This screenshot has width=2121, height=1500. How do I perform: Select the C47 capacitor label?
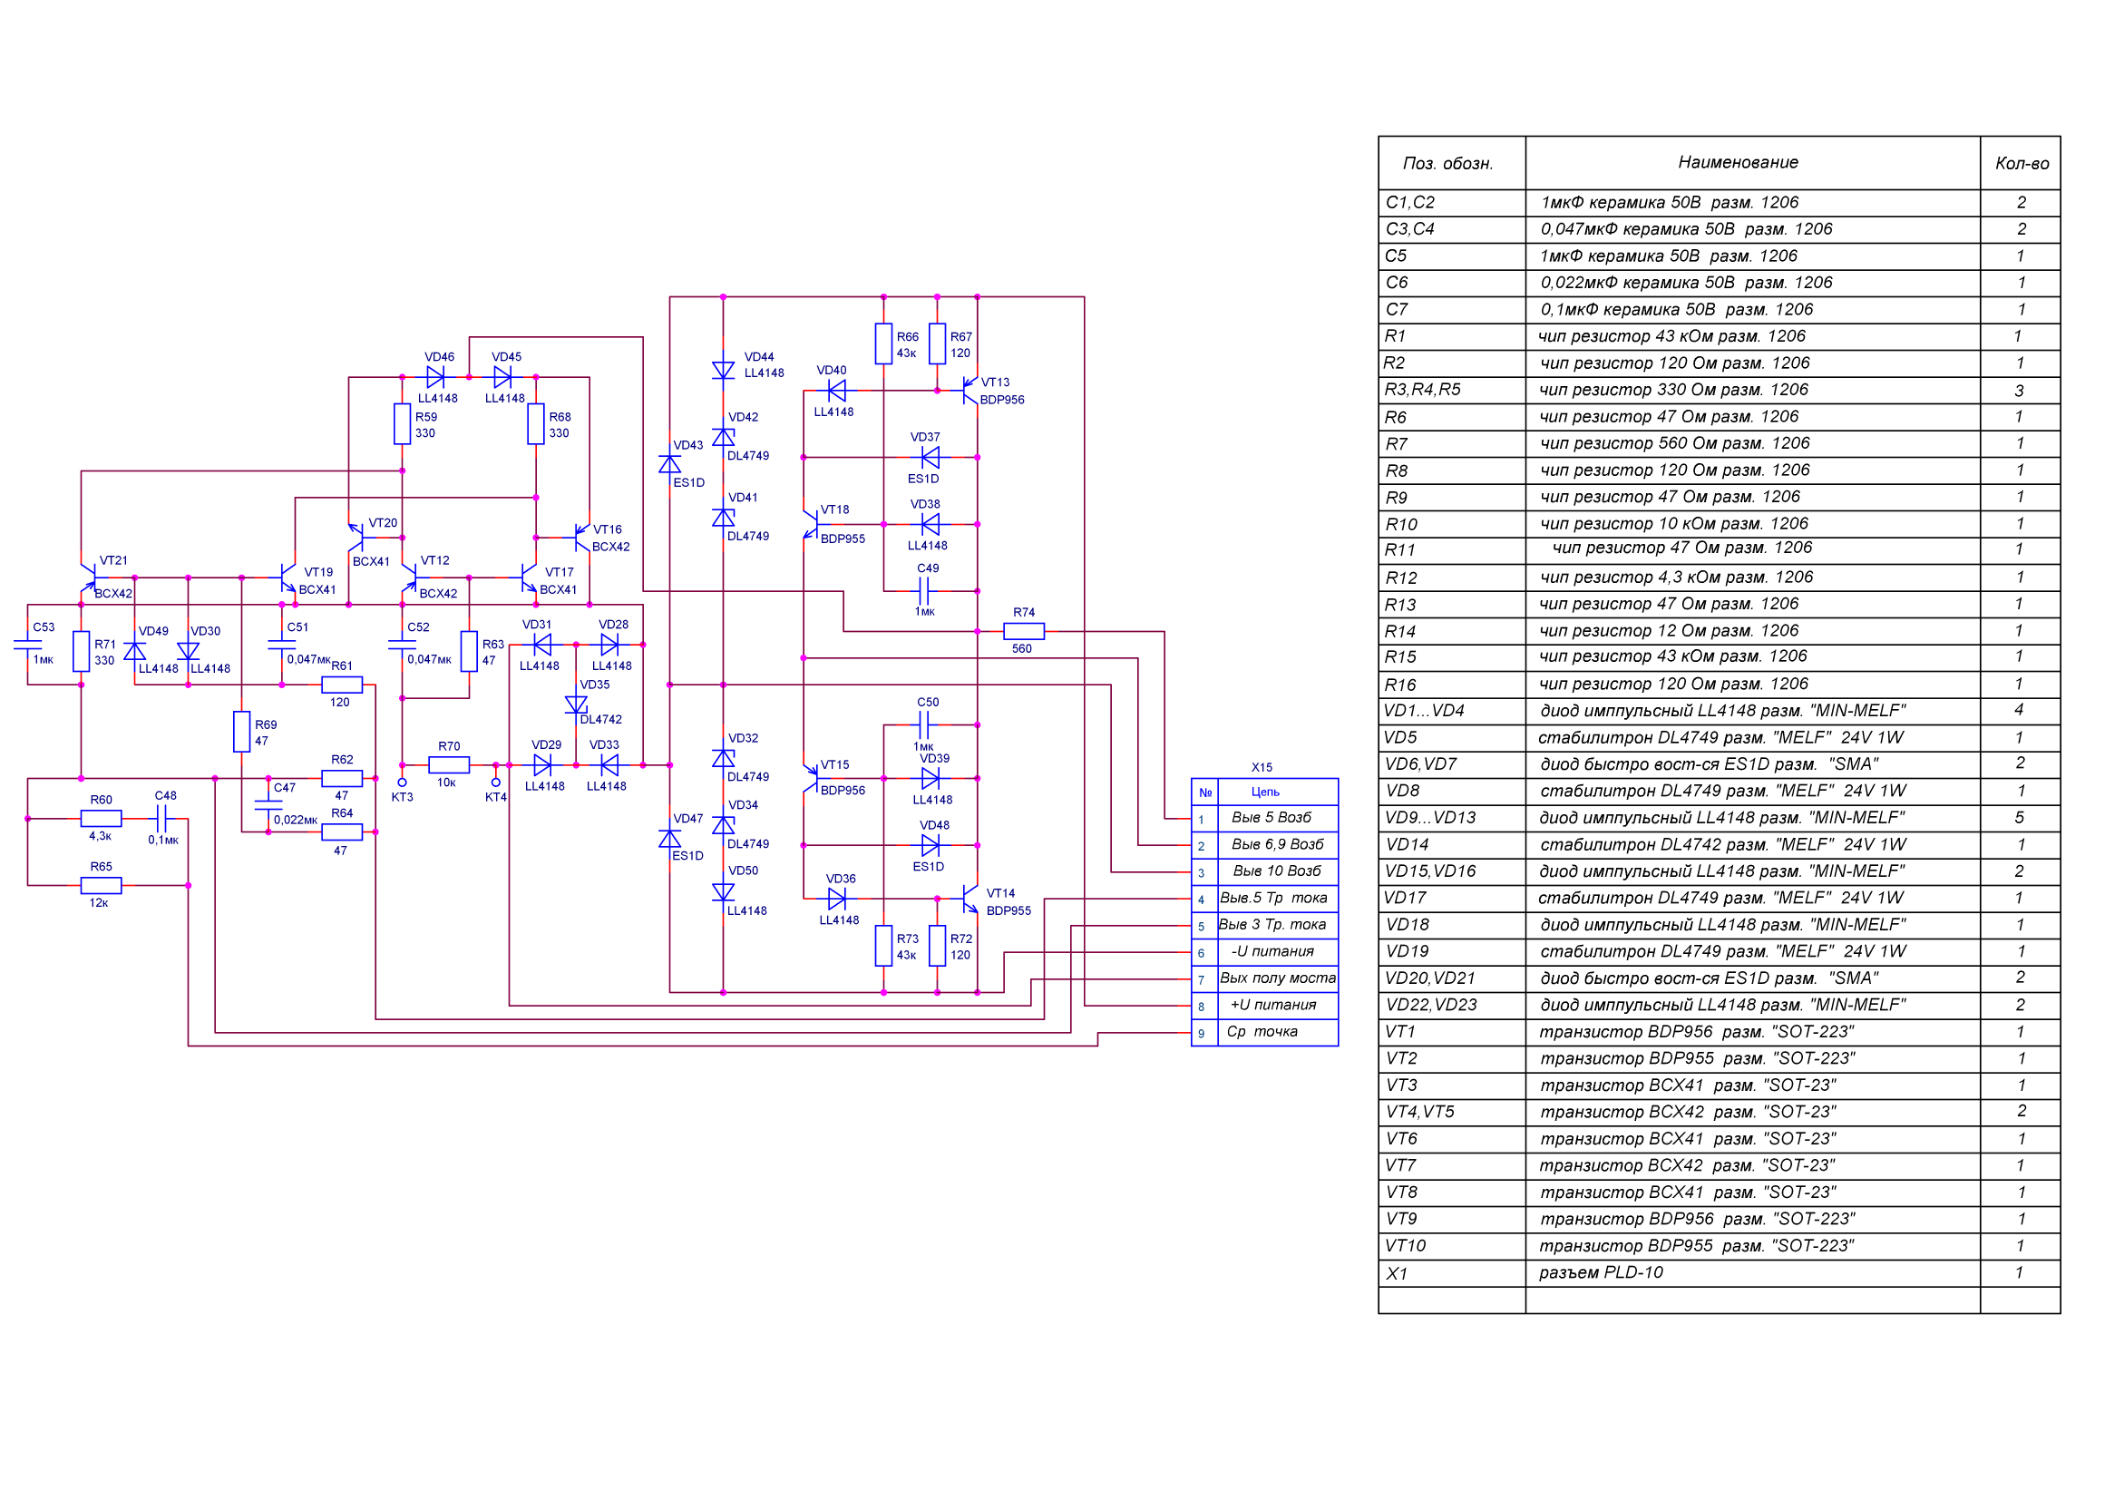pyautogui.click(x=285, y=788)
